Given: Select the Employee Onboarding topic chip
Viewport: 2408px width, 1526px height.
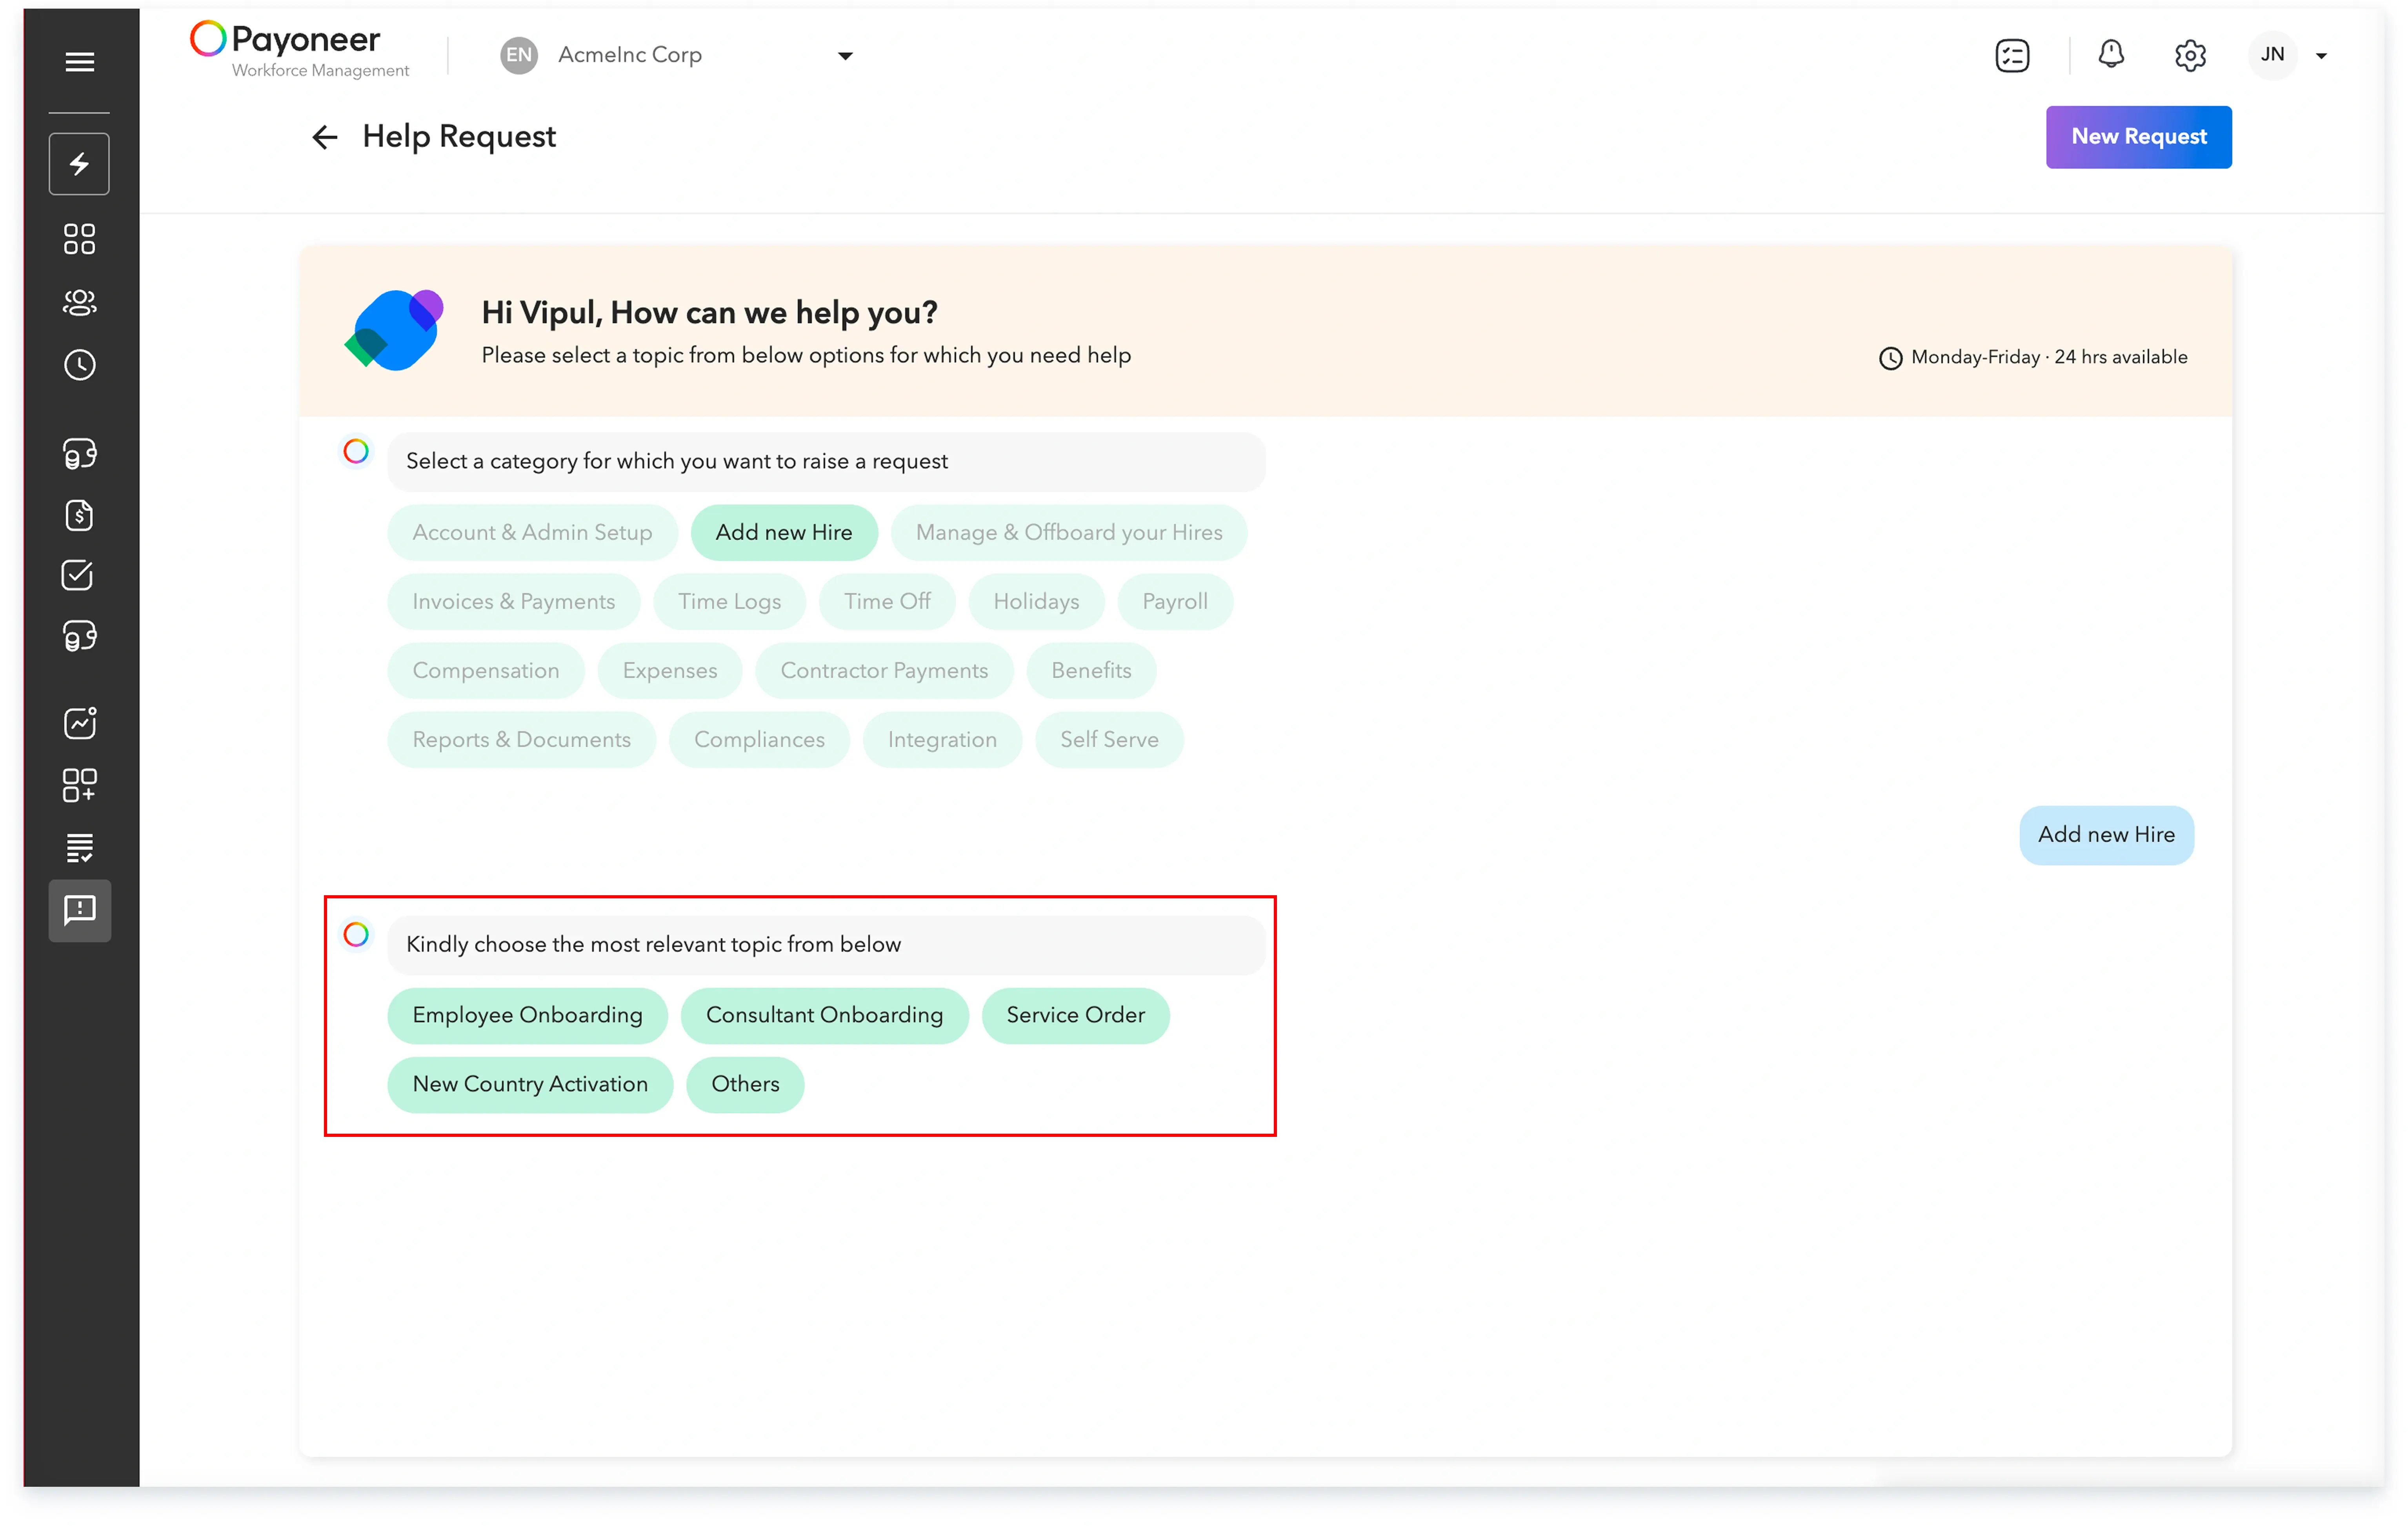Looking at the screenshot, I should [527, 1015].
